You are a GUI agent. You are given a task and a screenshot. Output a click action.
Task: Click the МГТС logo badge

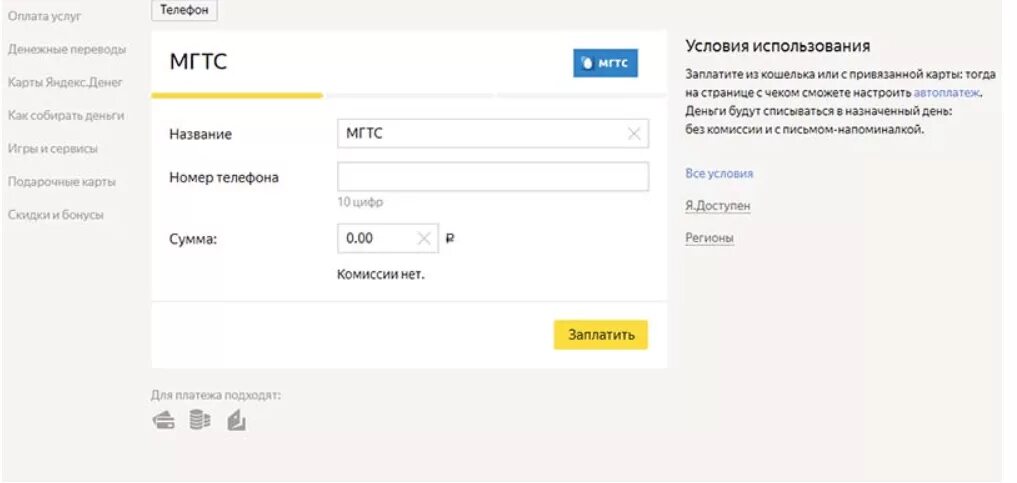coord(605,64)
